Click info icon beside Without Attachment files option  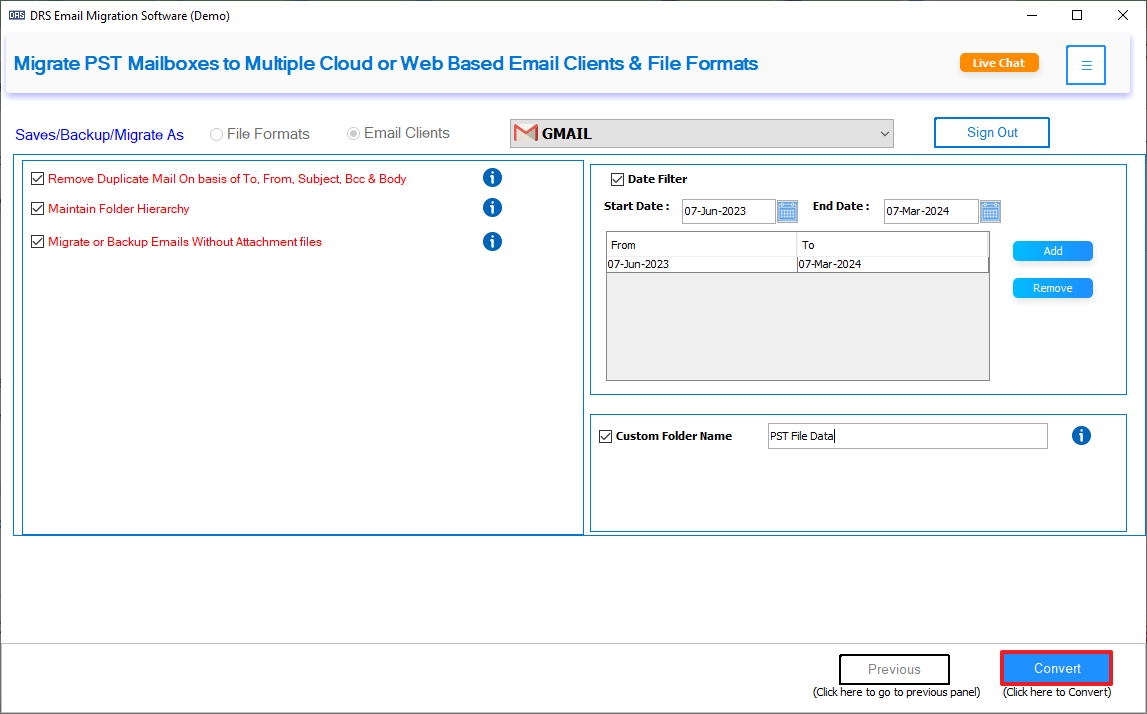[492, 241]
